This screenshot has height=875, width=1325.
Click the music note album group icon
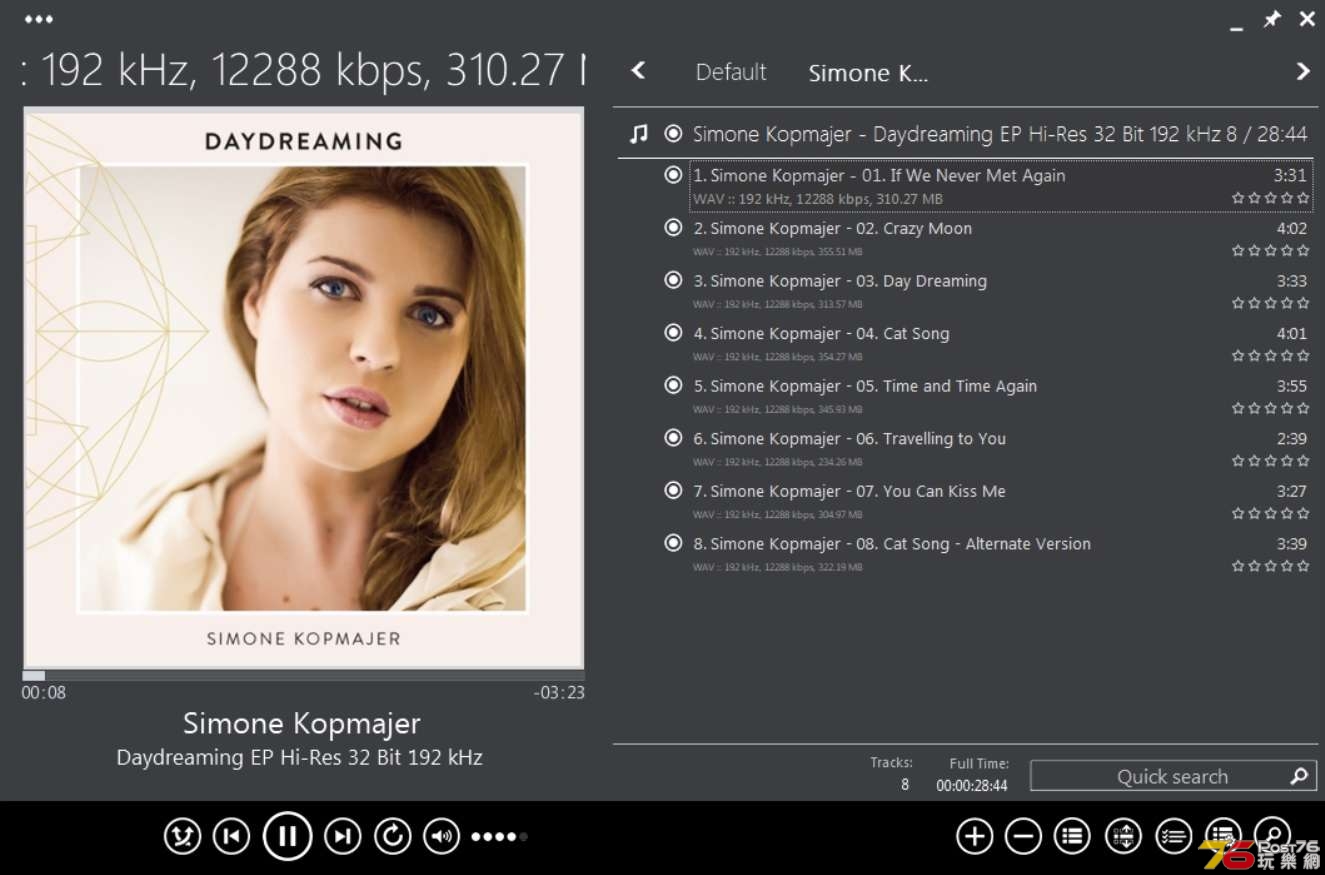click(639, 133)
